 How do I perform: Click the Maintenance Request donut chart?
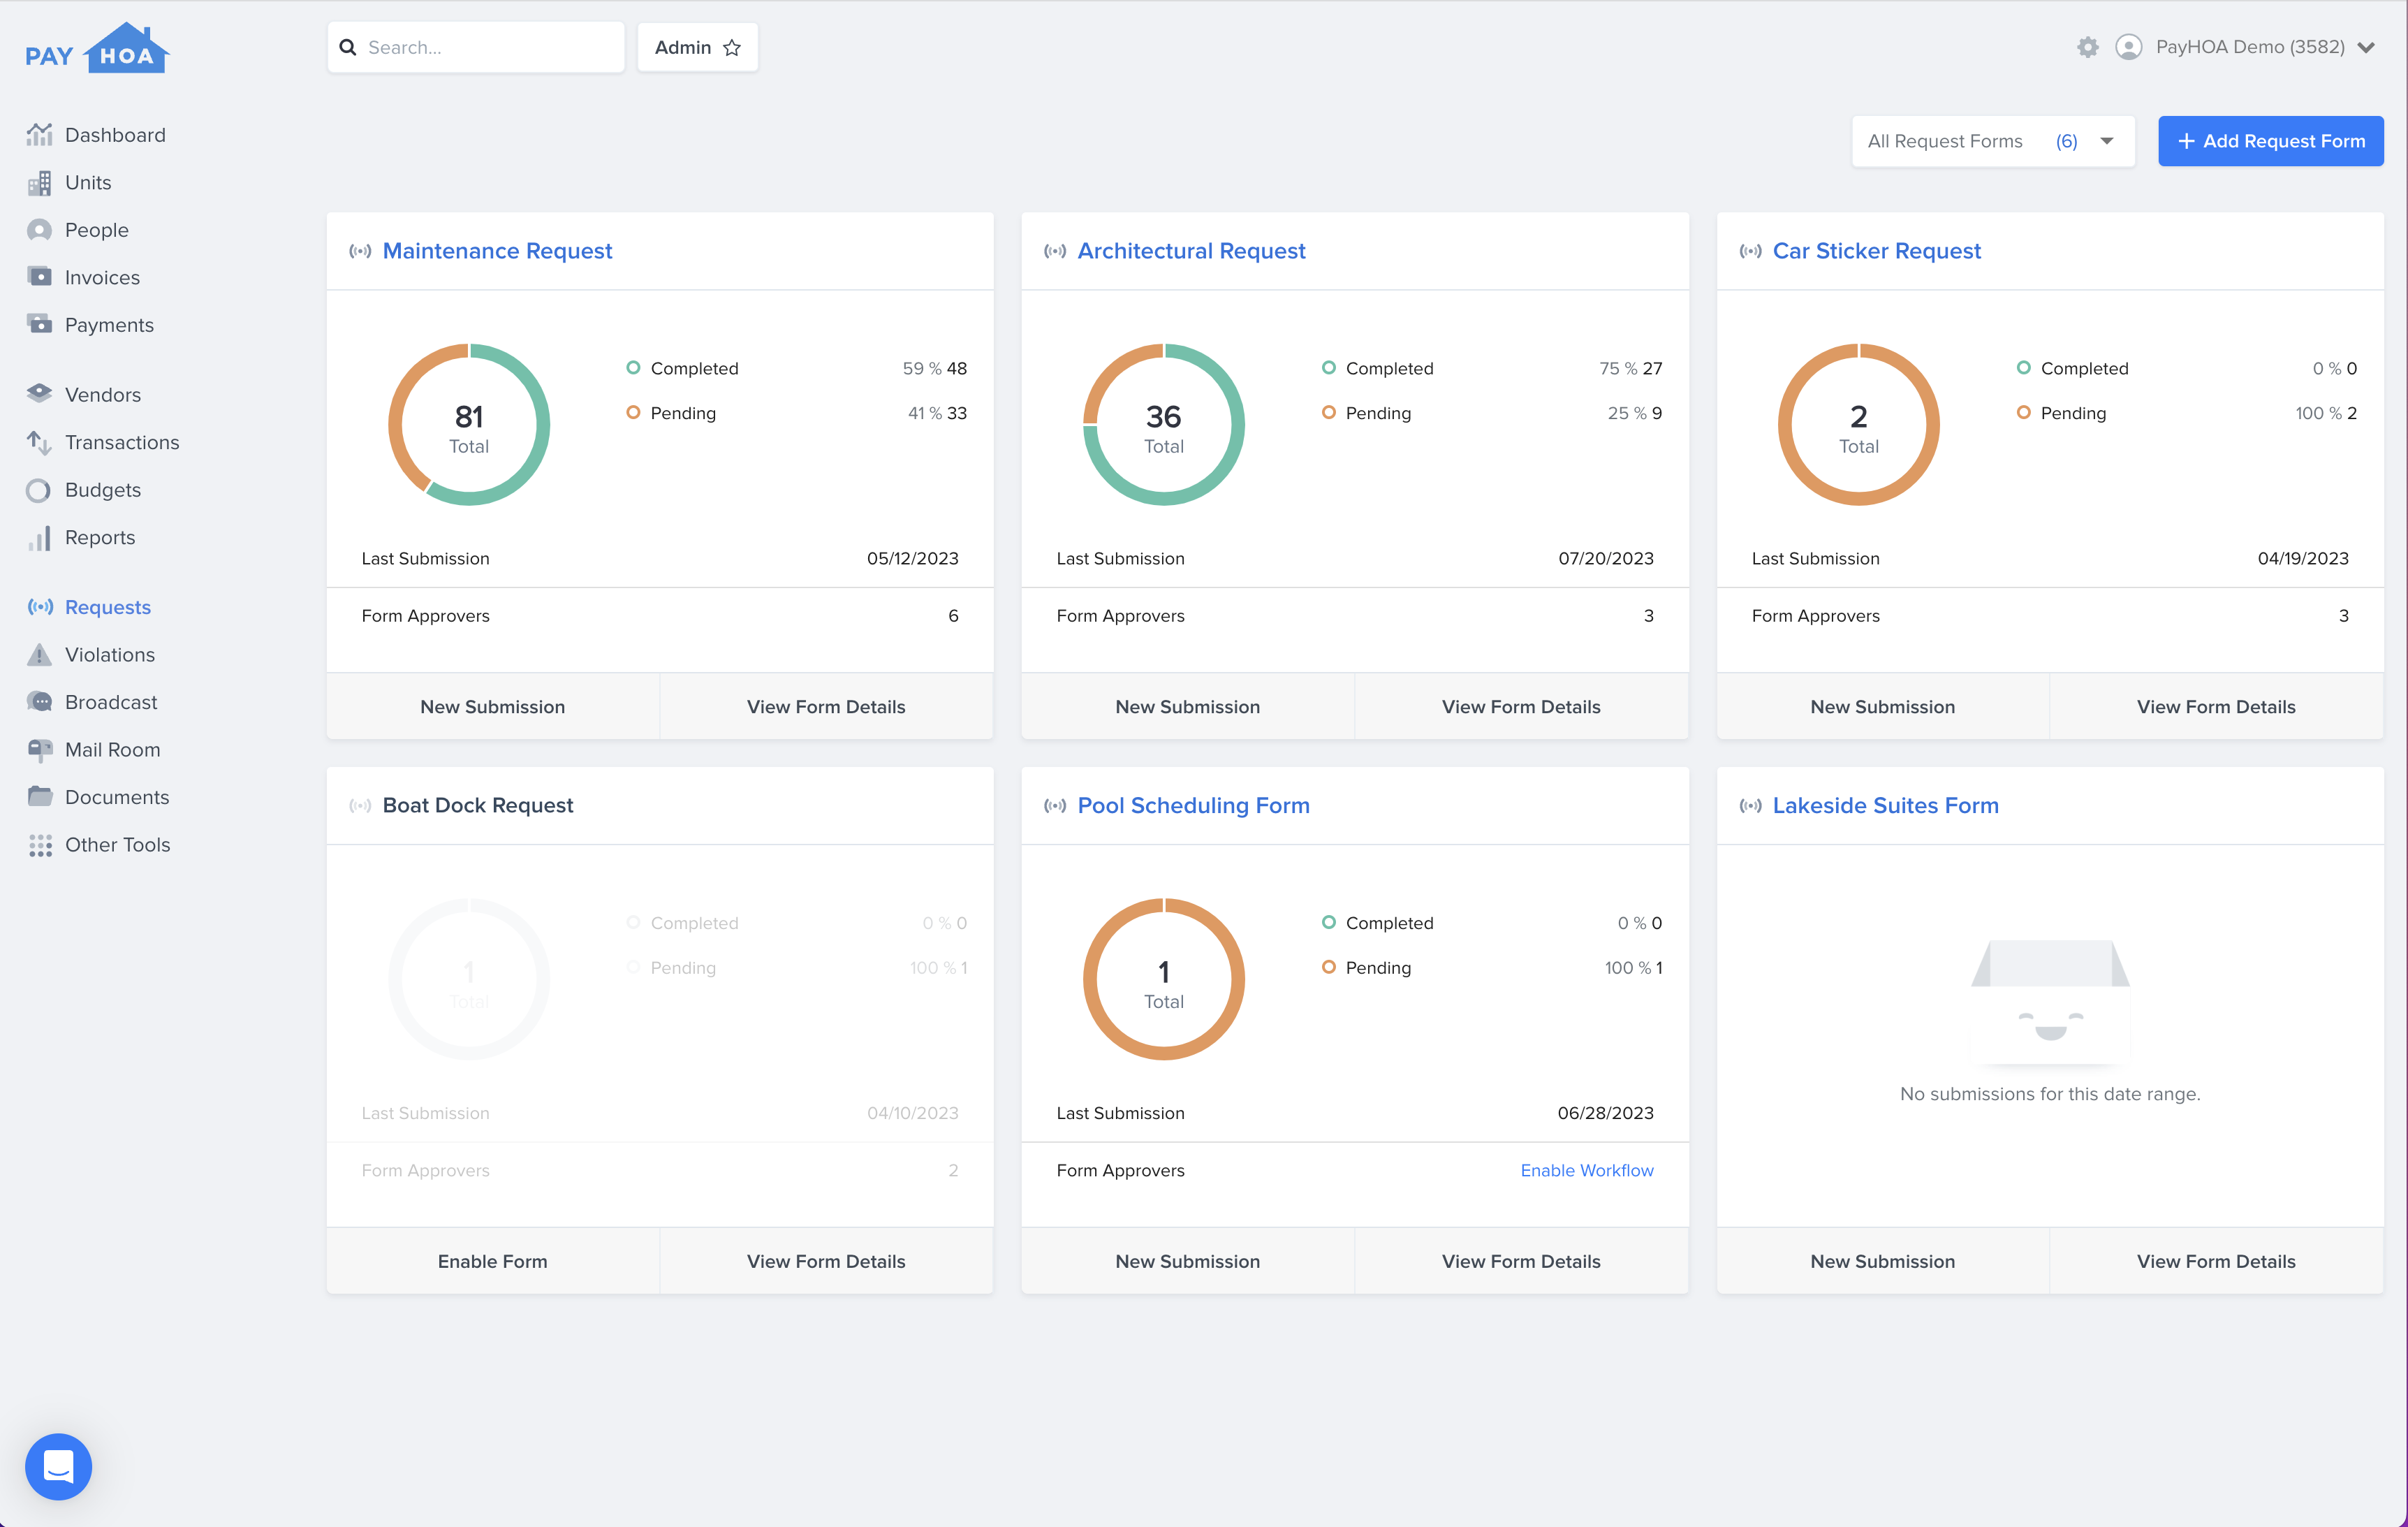(x=468, y=424)
